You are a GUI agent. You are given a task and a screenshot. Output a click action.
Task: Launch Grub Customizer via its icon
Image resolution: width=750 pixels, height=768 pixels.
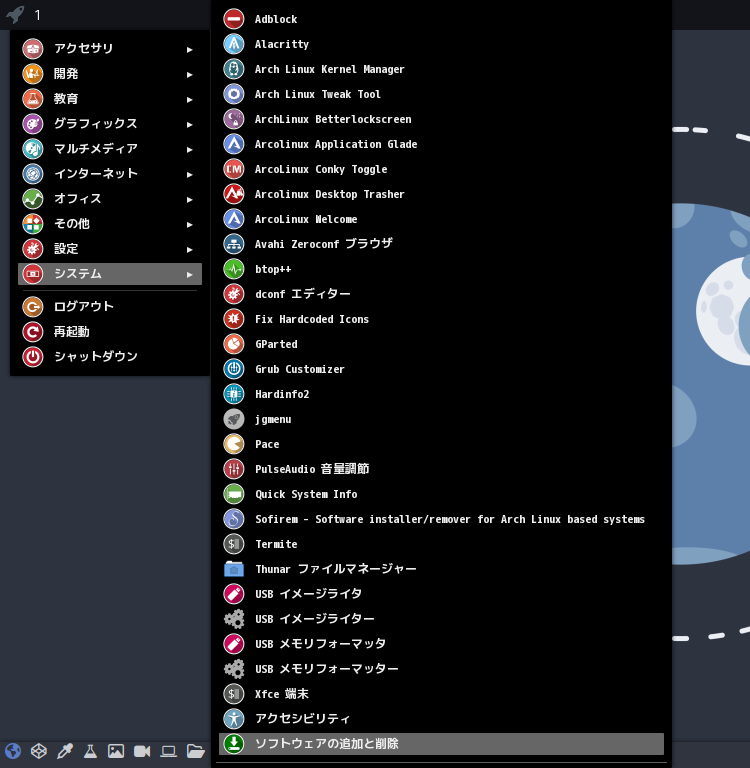tap(233, 369)
